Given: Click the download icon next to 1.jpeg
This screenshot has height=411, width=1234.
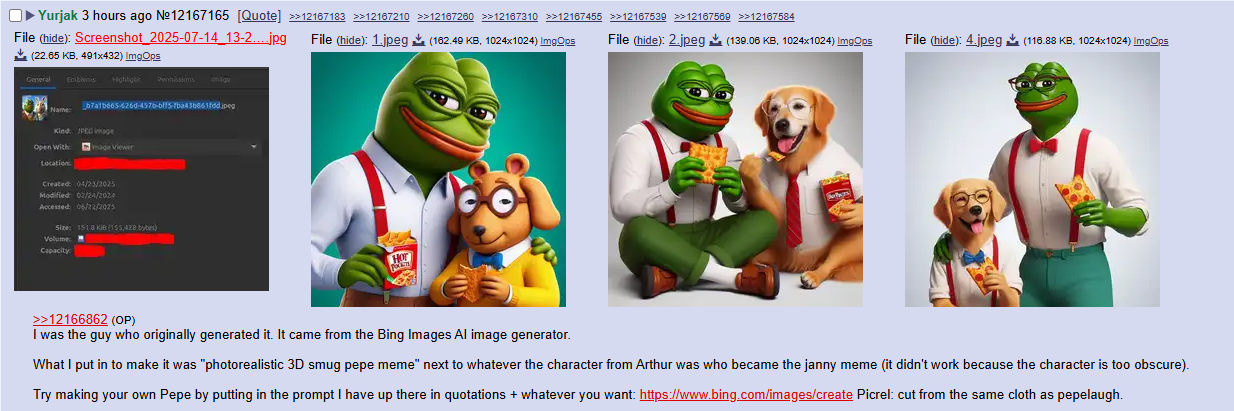Looking at the screenshot, I should point(419,40).
